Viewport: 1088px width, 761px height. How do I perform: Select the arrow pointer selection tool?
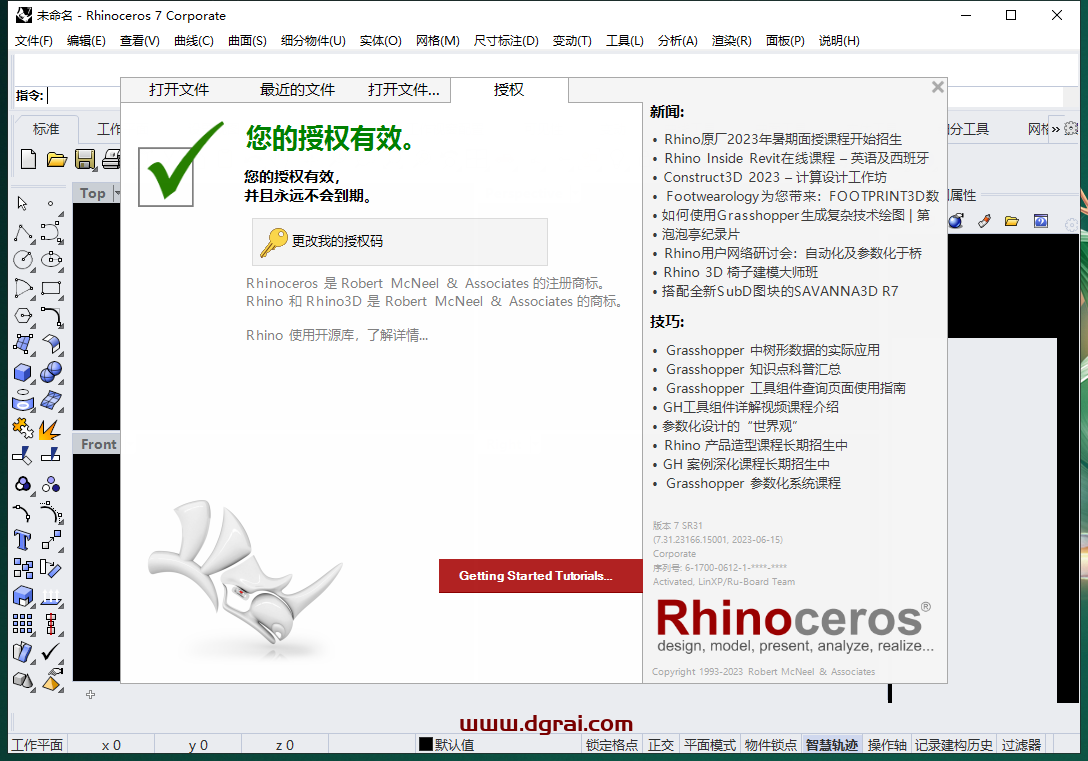point(22,203)
